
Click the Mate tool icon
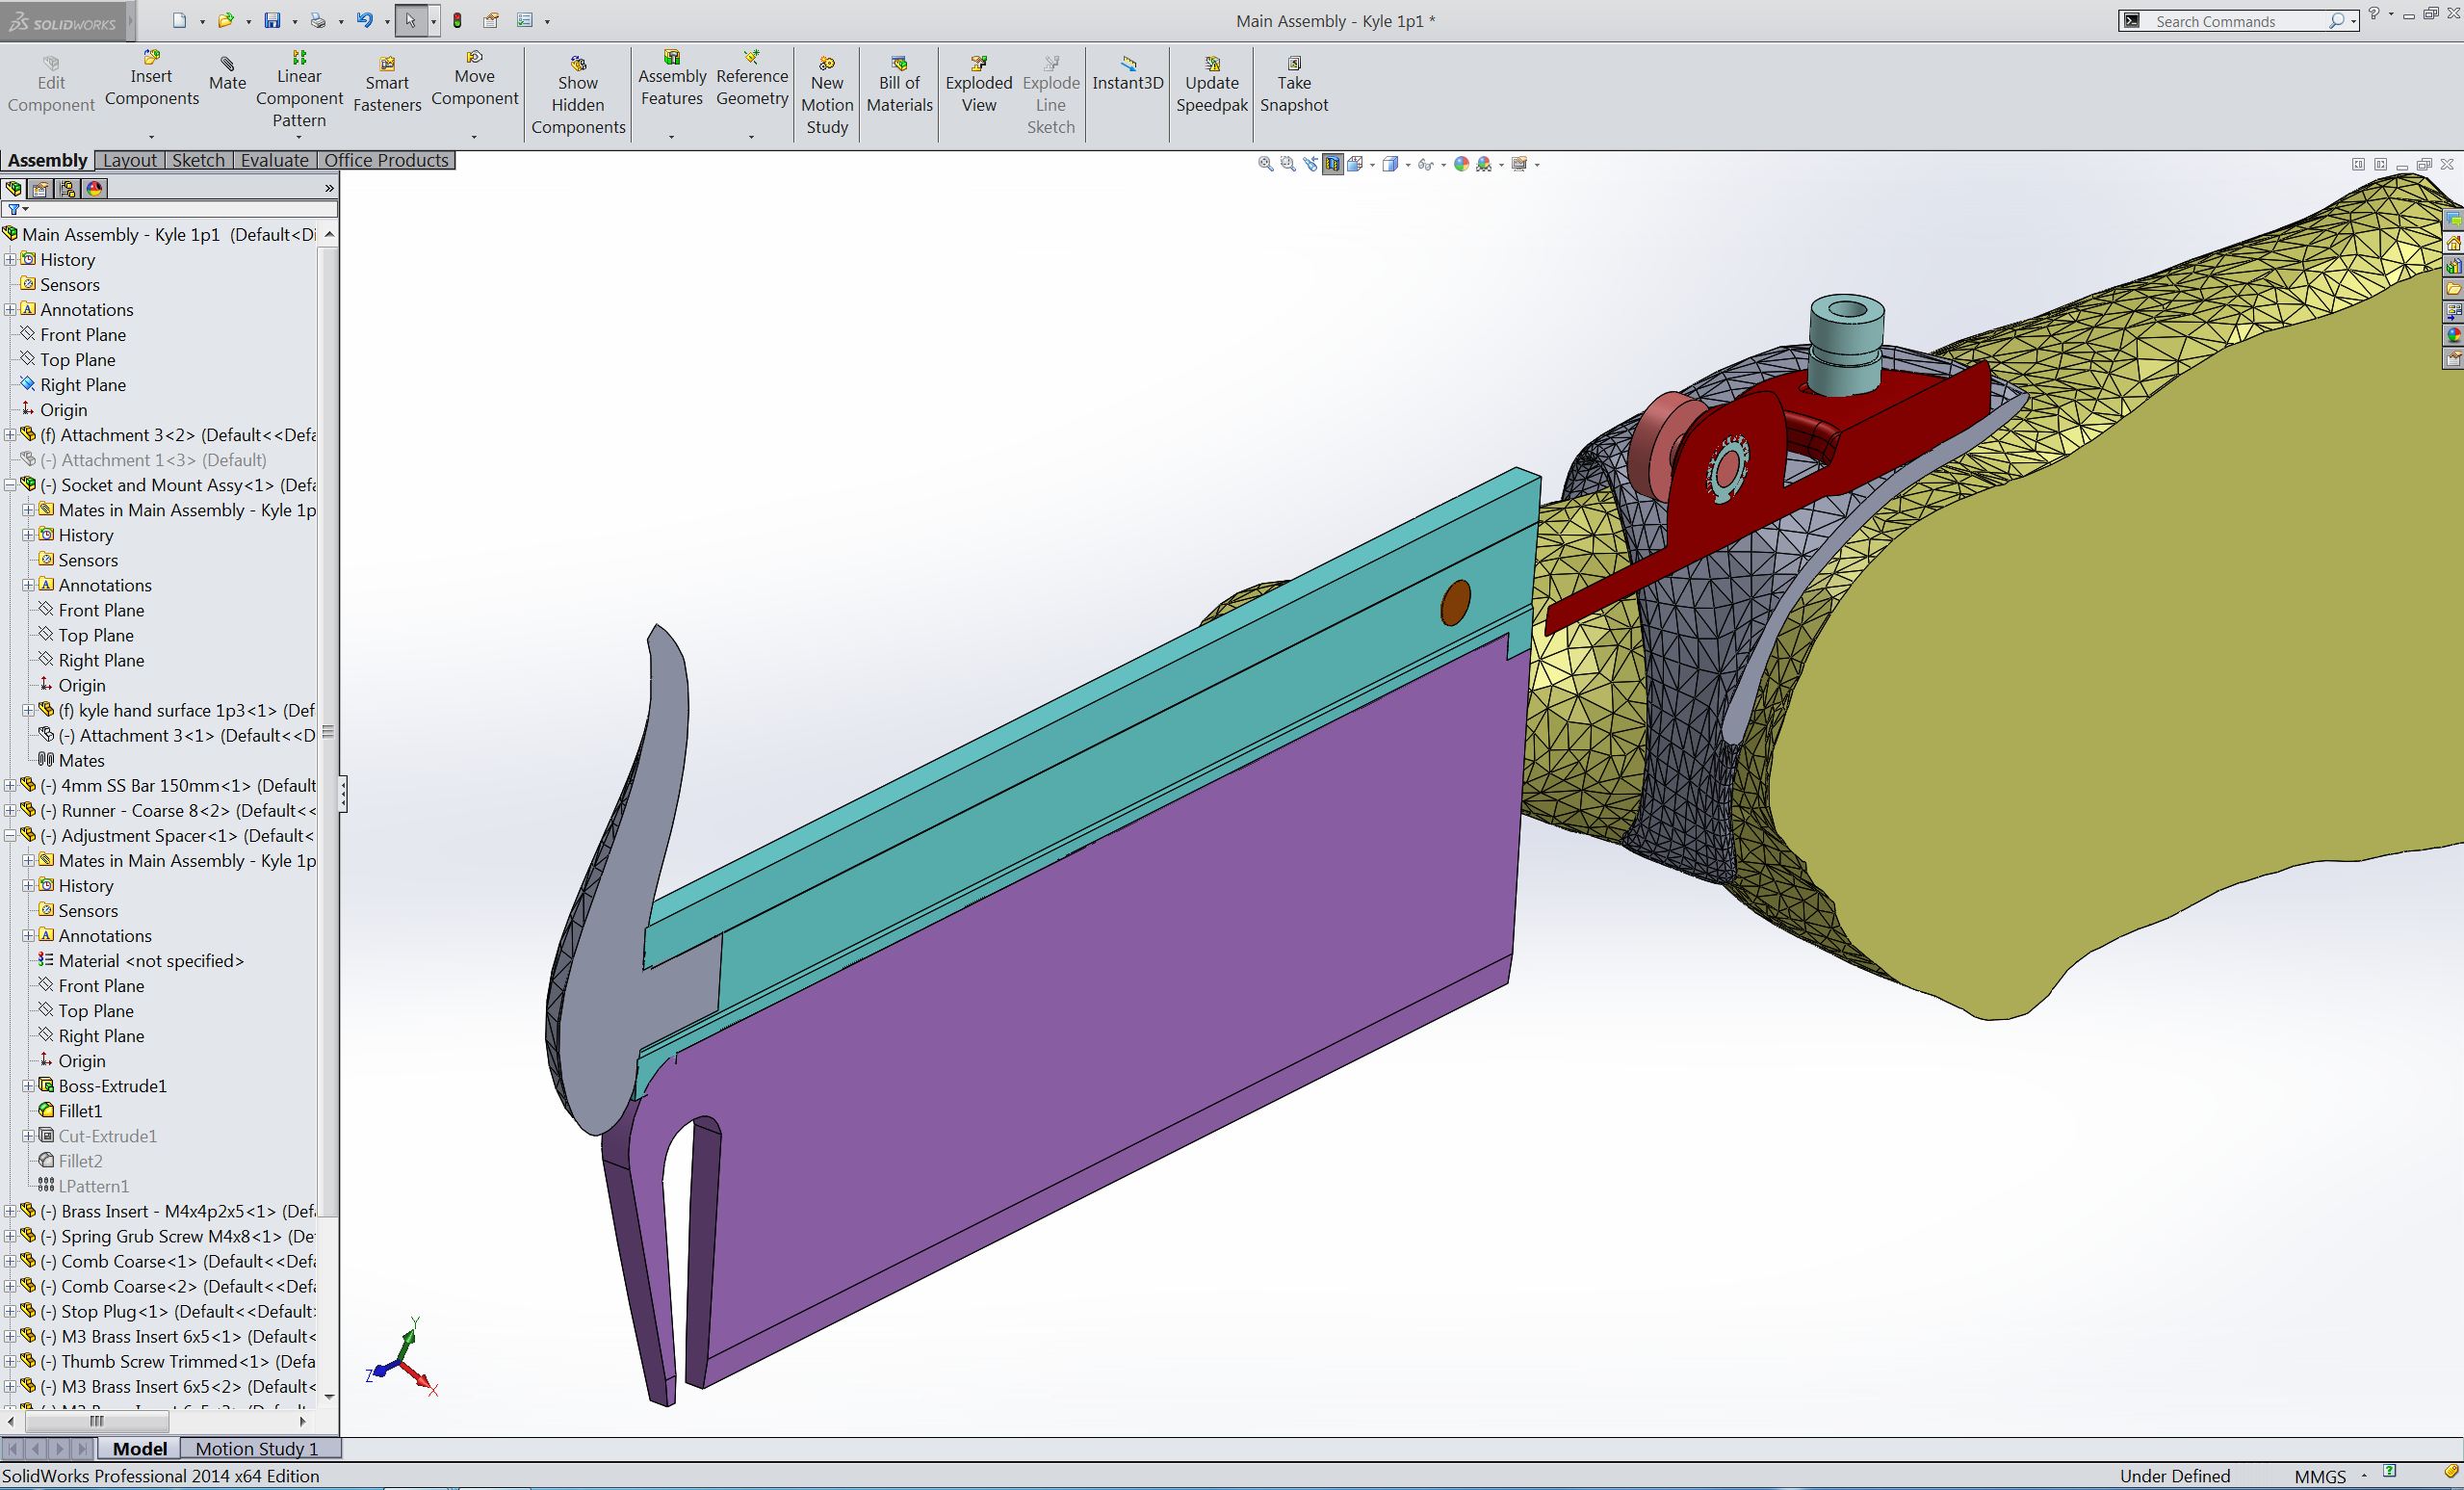(227, 63)
